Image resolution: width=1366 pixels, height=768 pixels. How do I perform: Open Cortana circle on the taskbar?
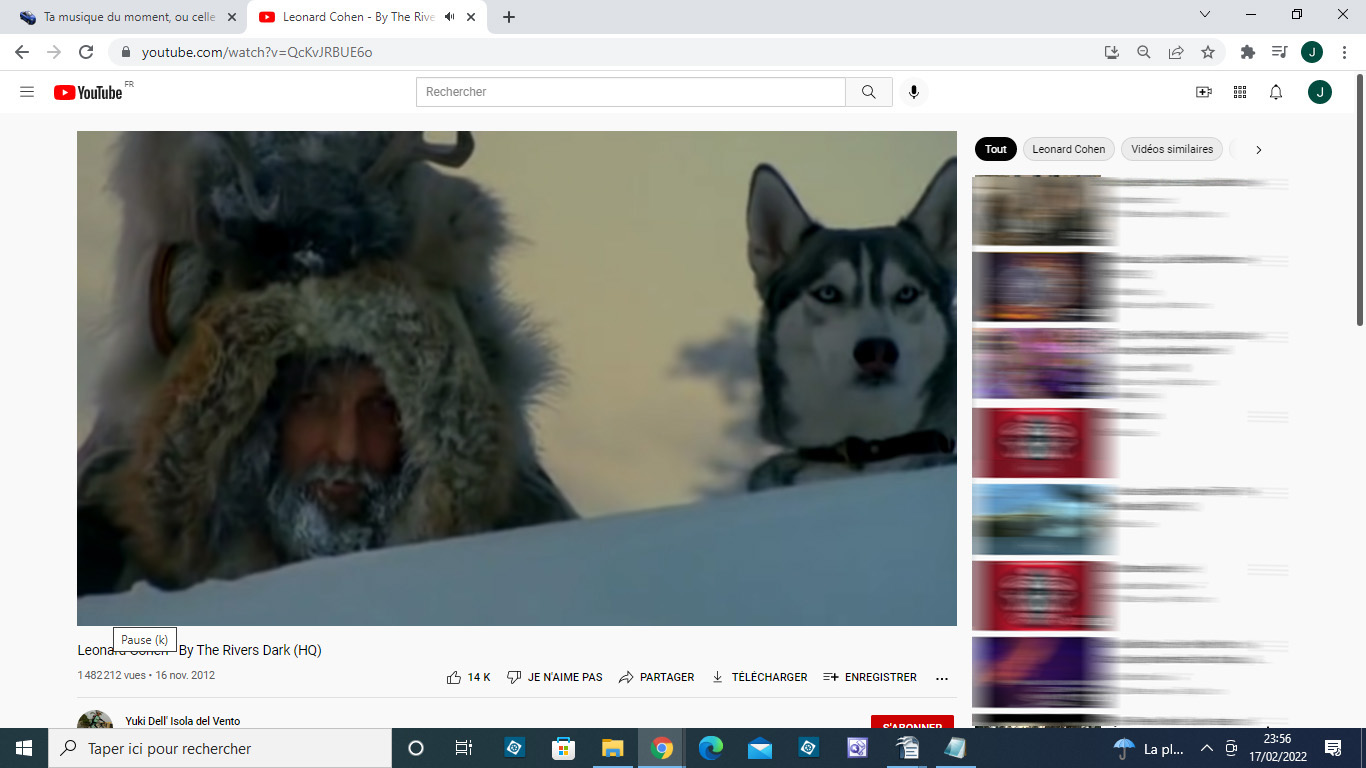416,748
